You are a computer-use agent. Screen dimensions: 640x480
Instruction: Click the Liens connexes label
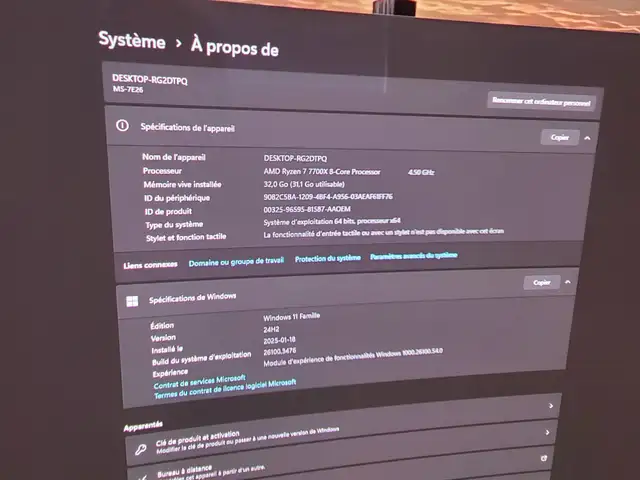point(150,265)
